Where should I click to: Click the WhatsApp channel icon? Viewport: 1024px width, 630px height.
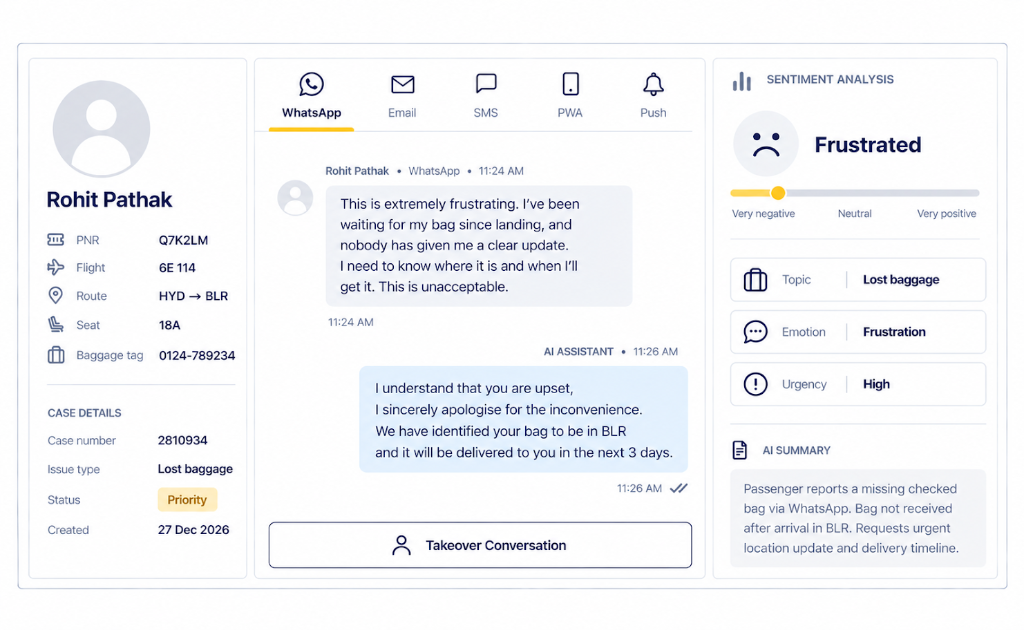(x=312, y=84)
